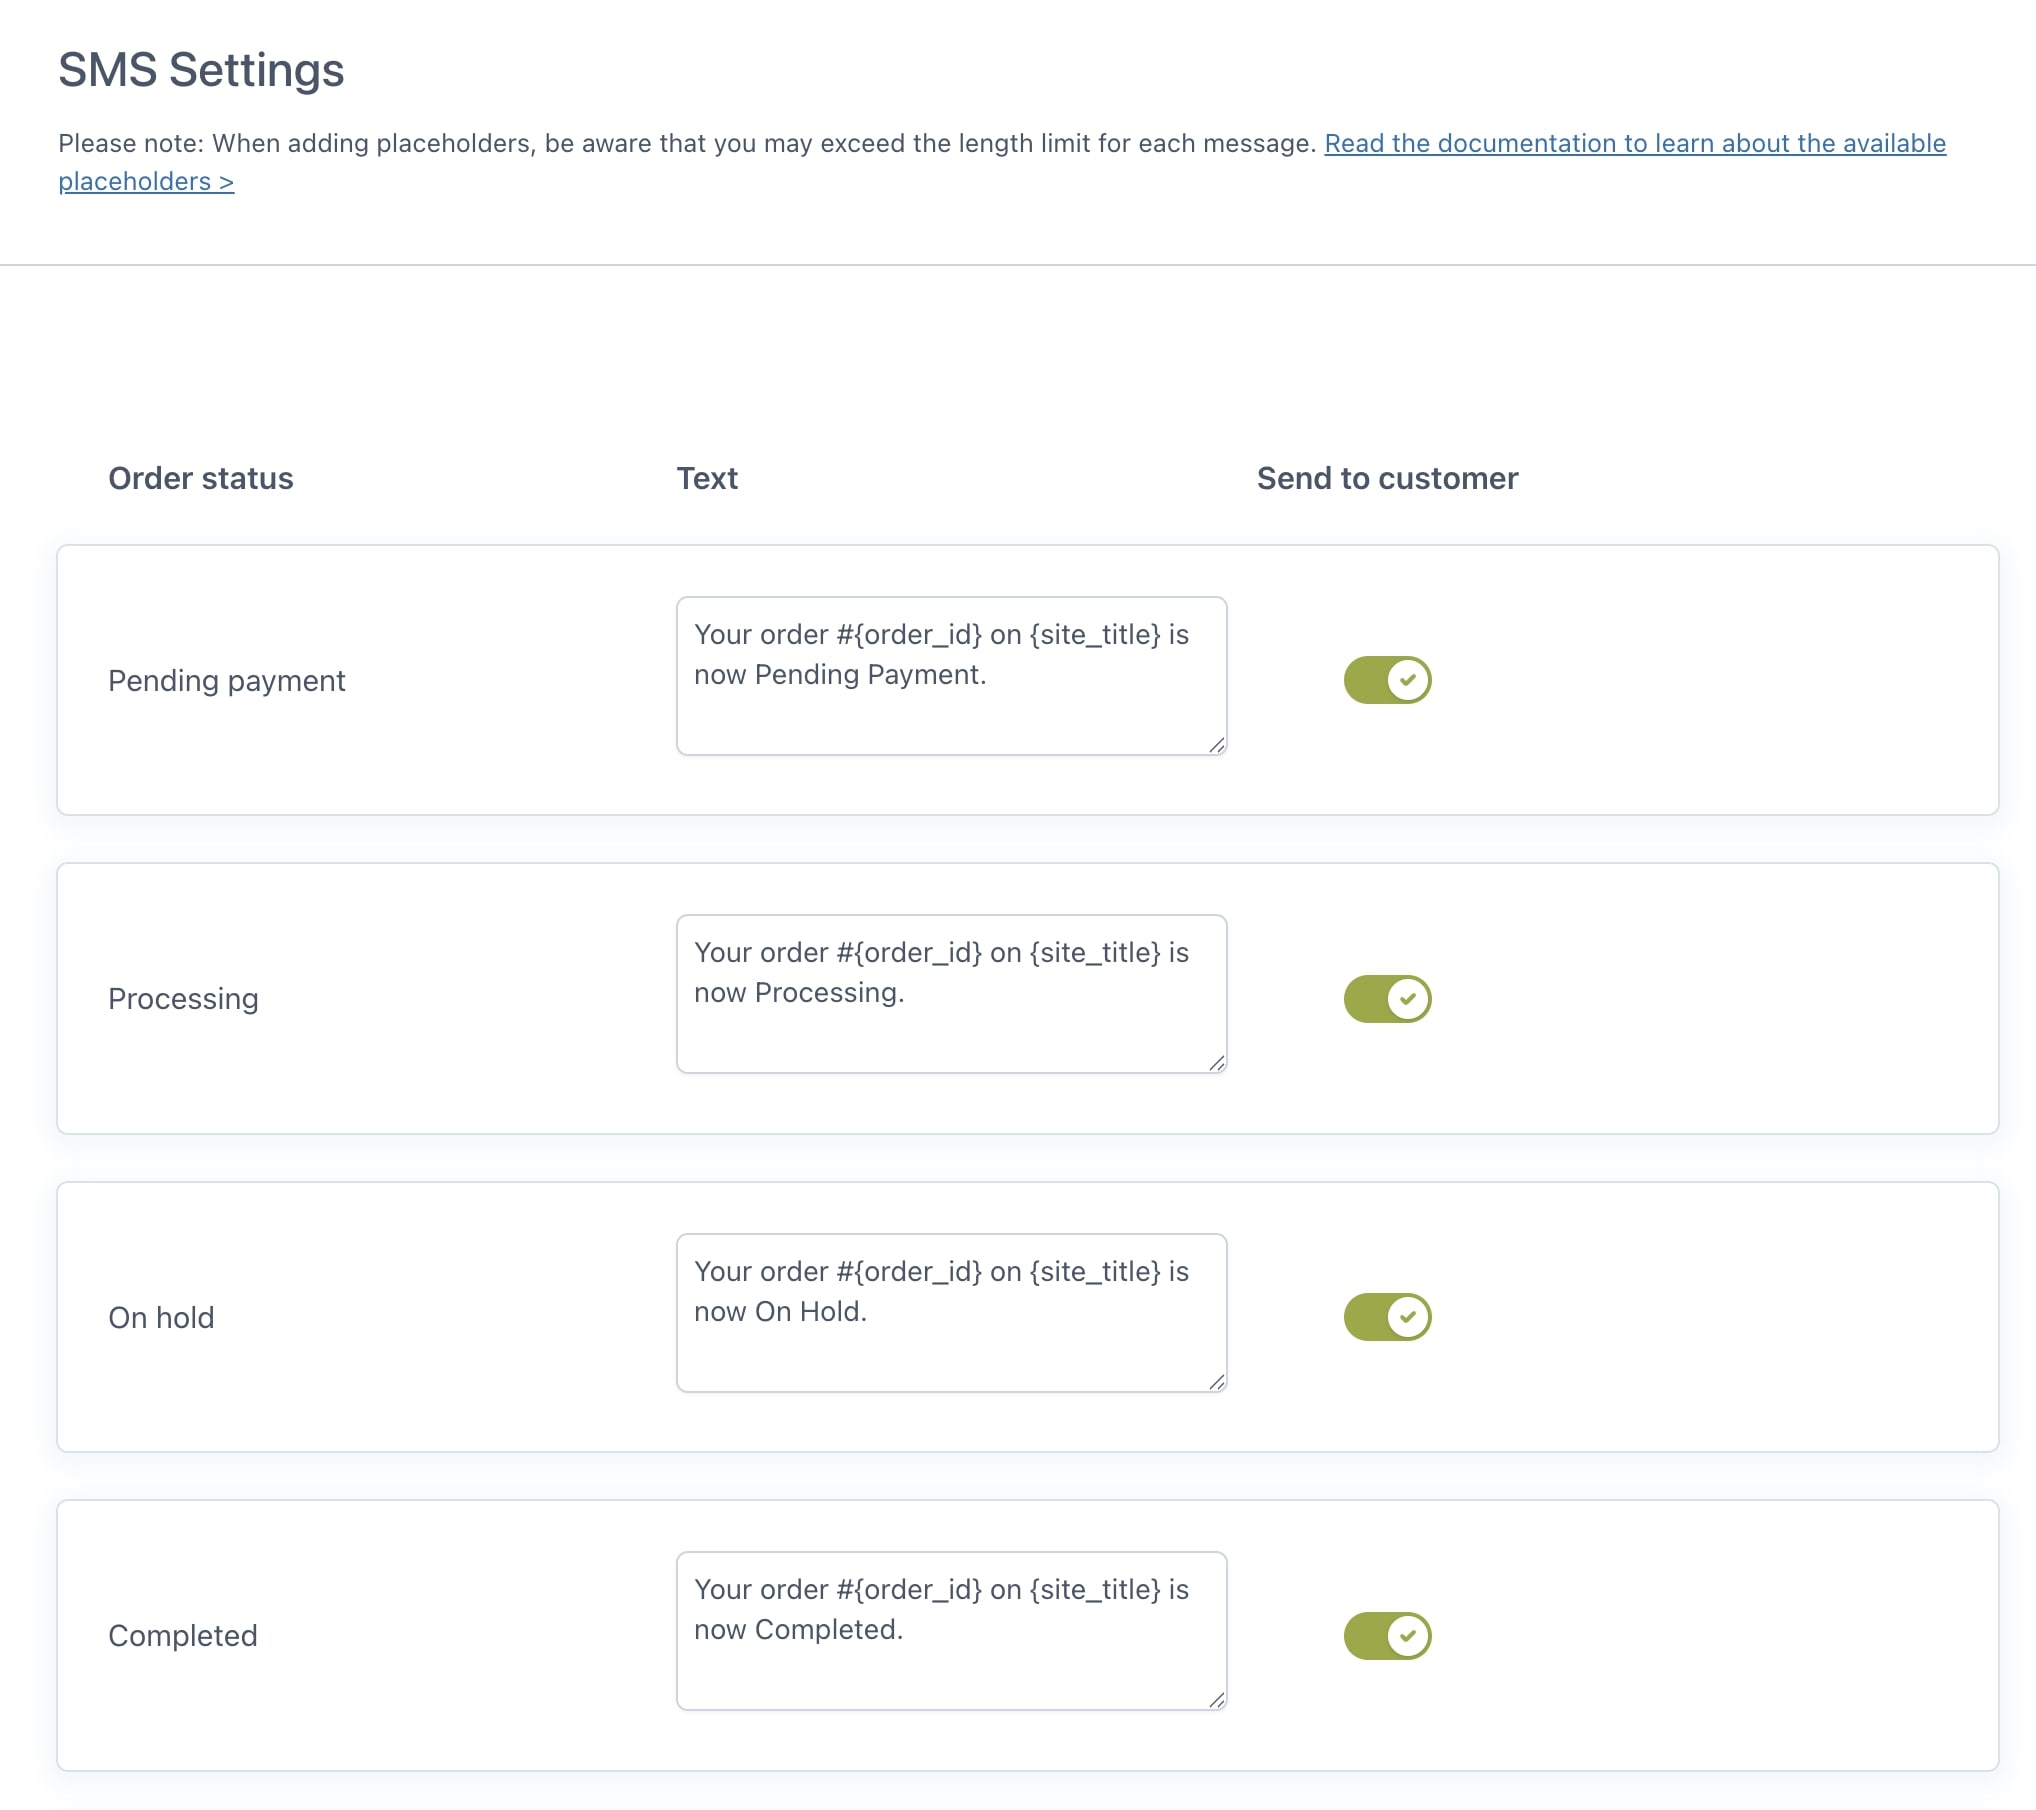Screen dimensions: 2036x1810
Task: Edit the On Hold SMS text field
Action: pos(950,1312)
